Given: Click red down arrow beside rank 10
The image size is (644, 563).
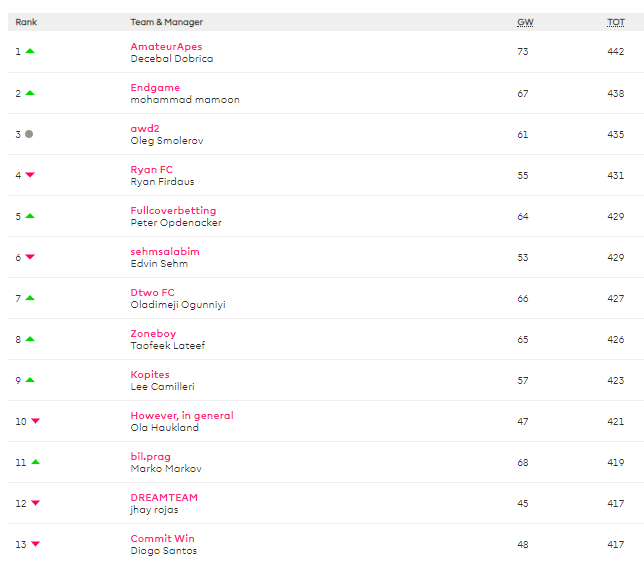Looking at the screenshot, I should point(35,421).
